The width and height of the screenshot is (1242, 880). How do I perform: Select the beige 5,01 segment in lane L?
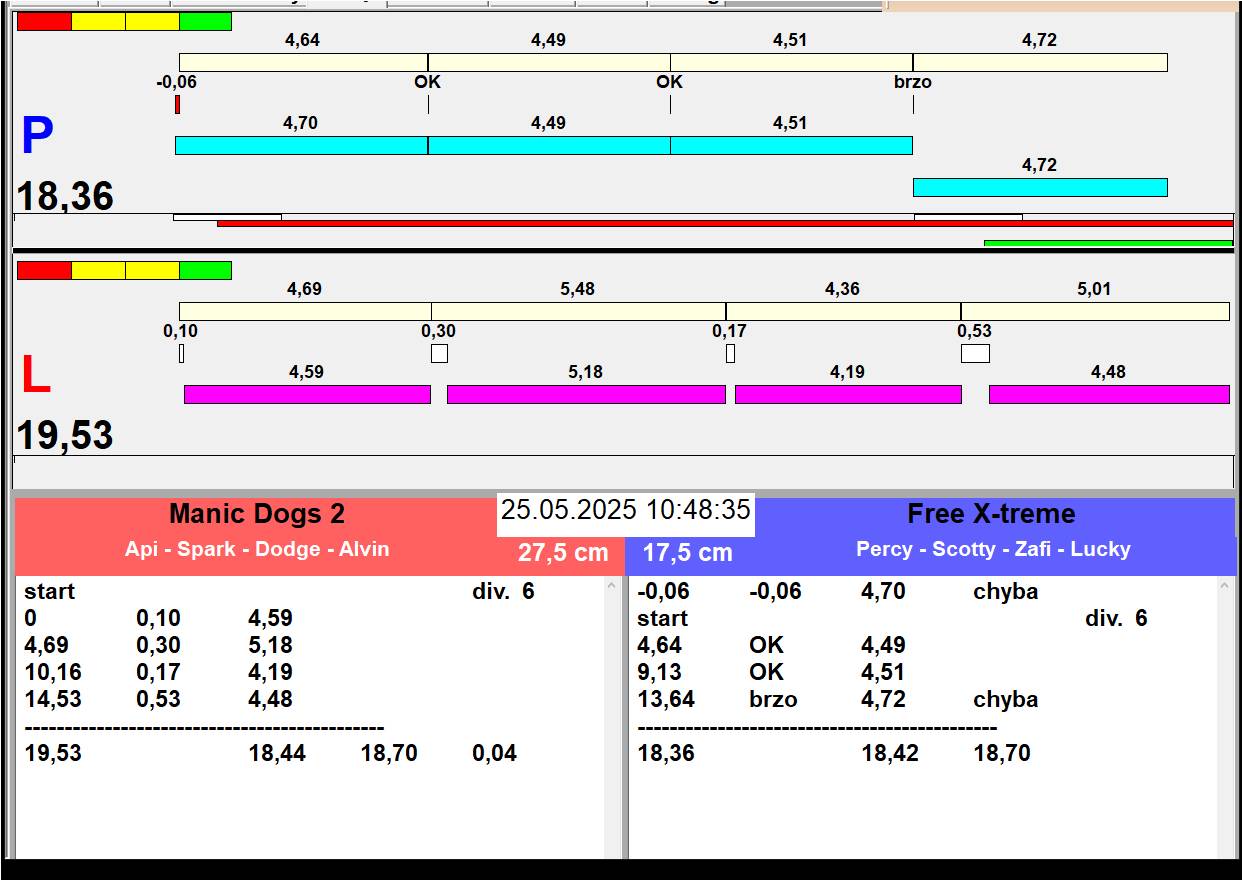(x=1095, y=311)
